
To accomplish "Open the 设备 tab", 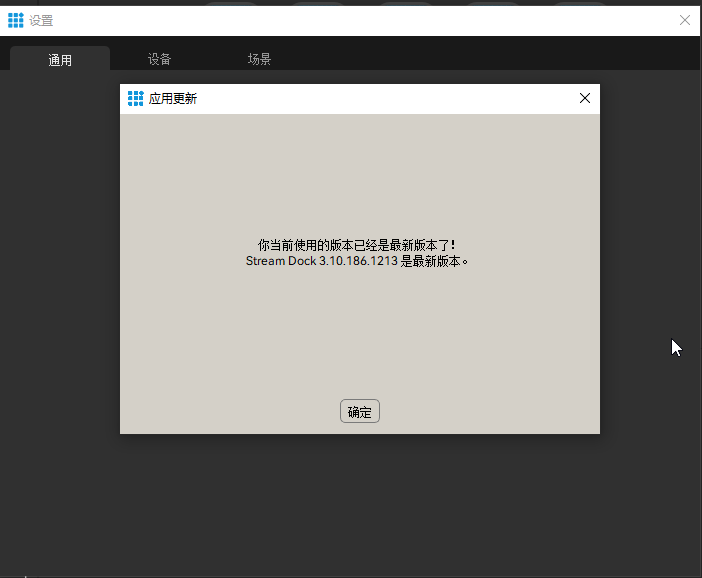I will point(159,59).
